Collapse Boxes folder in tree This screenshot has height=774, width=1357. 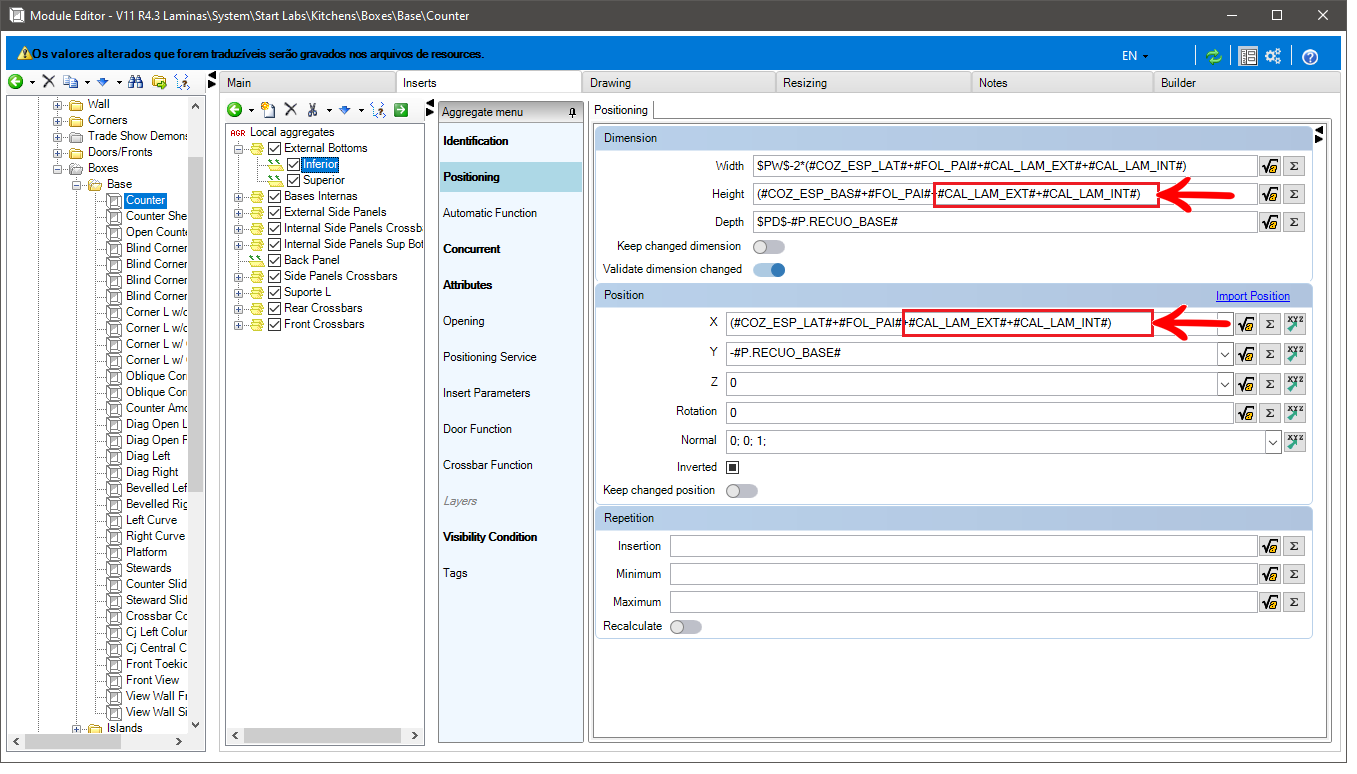[58, 168]
